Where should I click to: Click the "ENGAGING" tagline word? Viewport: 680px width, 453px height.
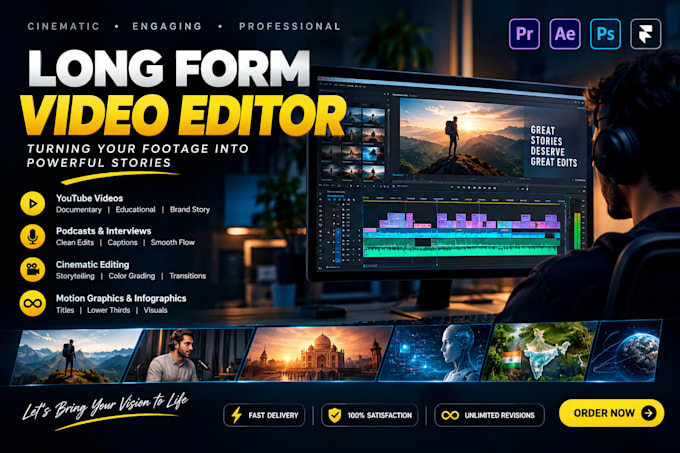(x=167, y=26)
